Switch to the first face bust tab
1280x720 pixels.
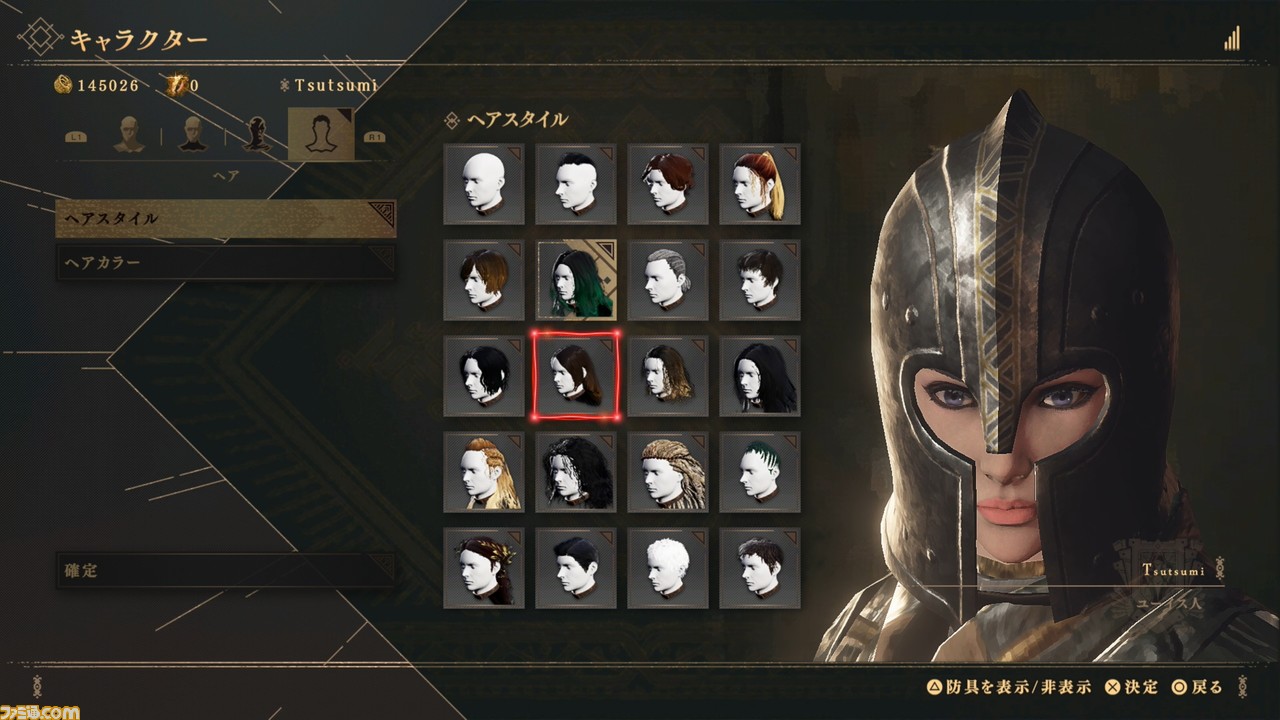(x=128, y=134)
